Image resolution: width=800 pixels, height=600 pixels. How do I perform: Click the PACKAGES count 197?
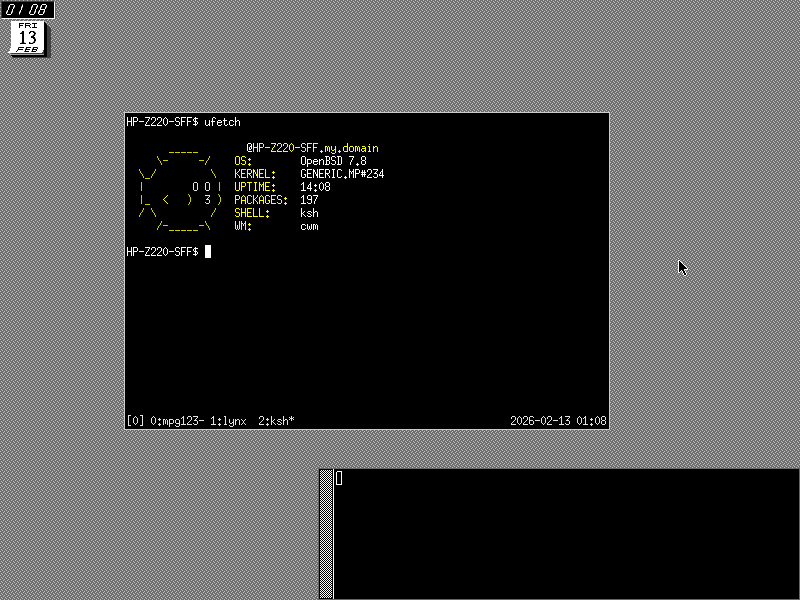[x=309, y=200]
